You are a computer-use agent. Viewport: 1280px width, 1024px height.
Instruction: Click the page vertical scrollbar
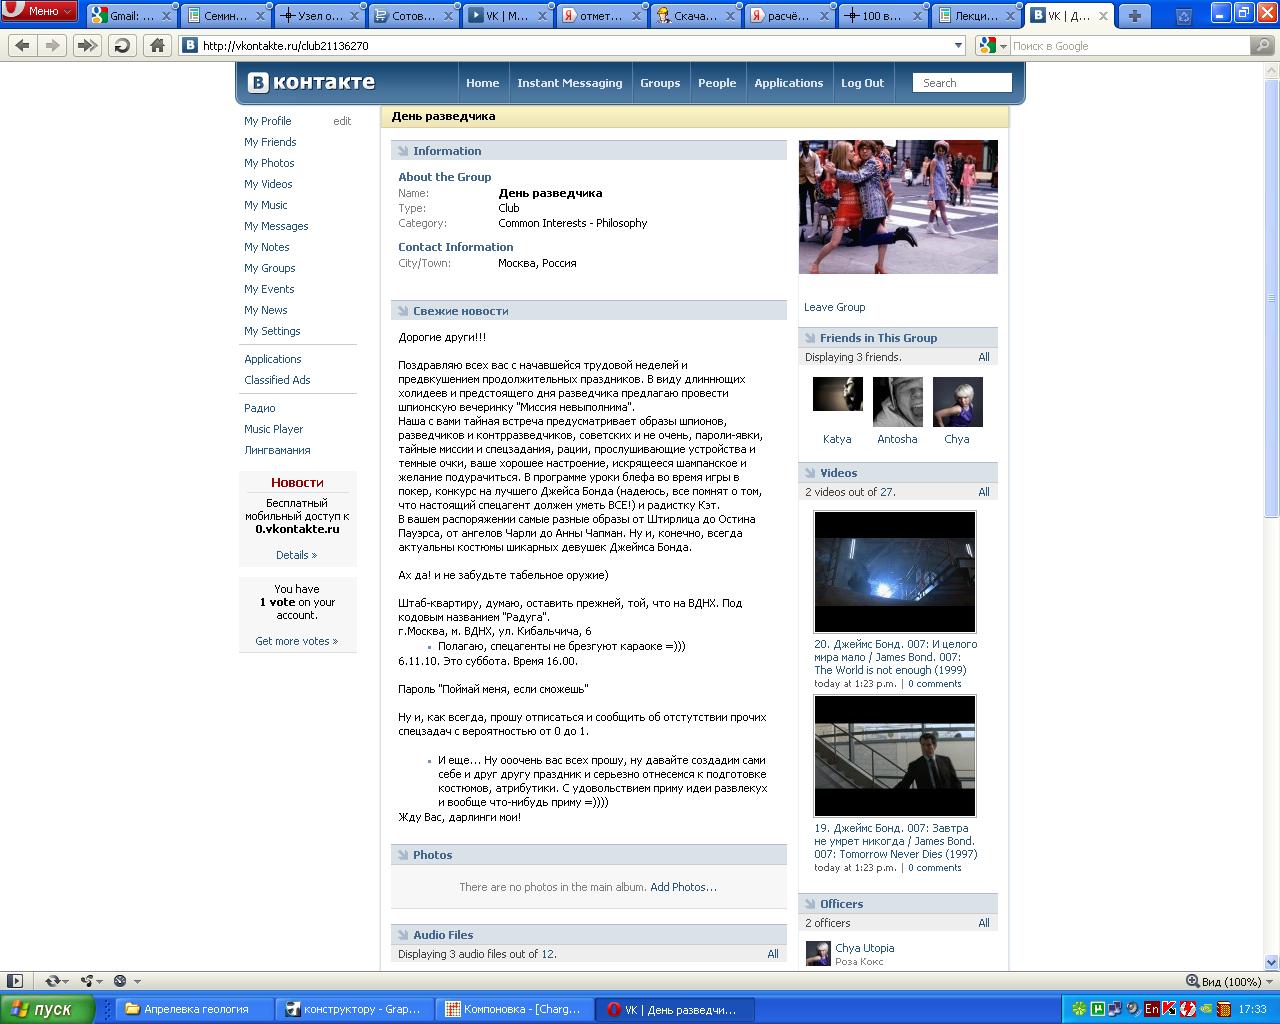click(1272, 515)
